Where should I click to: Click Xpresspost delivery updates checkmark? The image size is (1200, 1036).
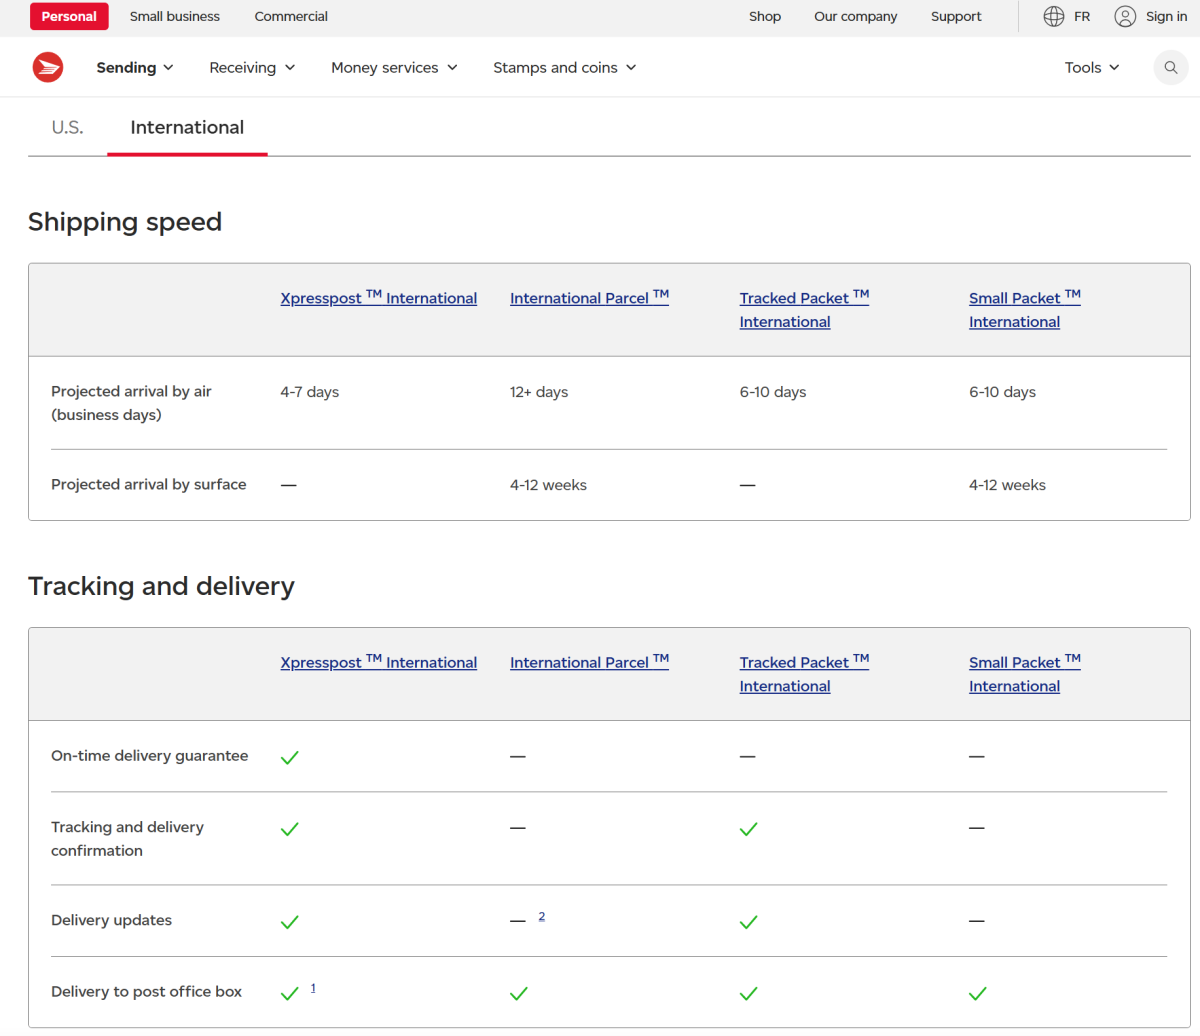coord(290,921)
